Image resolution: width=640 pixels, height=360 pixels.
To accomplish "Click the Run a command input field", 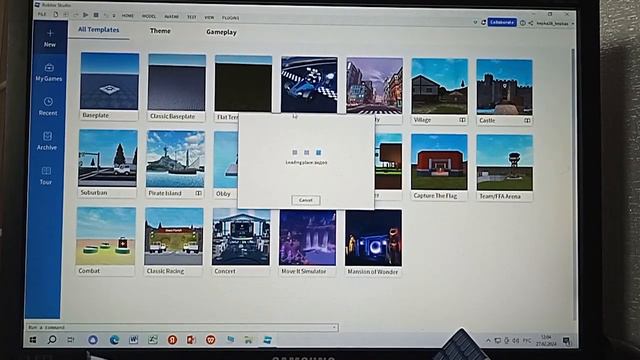I will [182, 327].
